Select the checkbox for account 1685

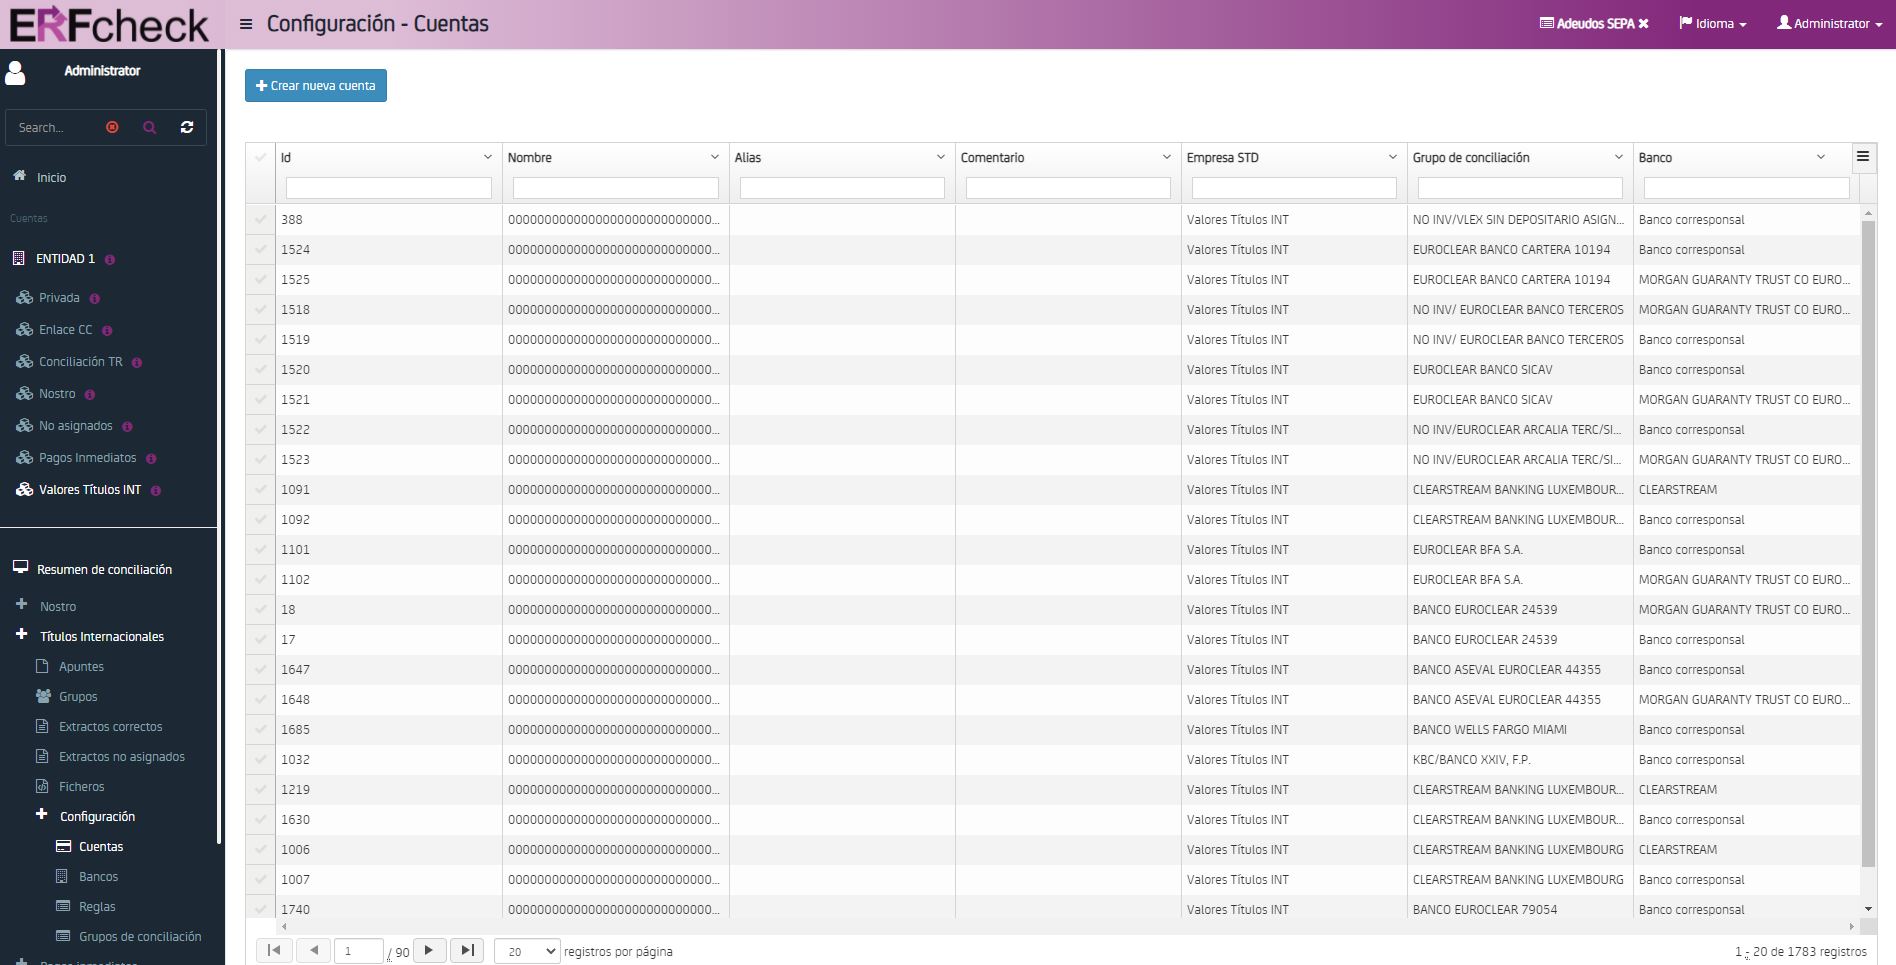click(260, 729)
